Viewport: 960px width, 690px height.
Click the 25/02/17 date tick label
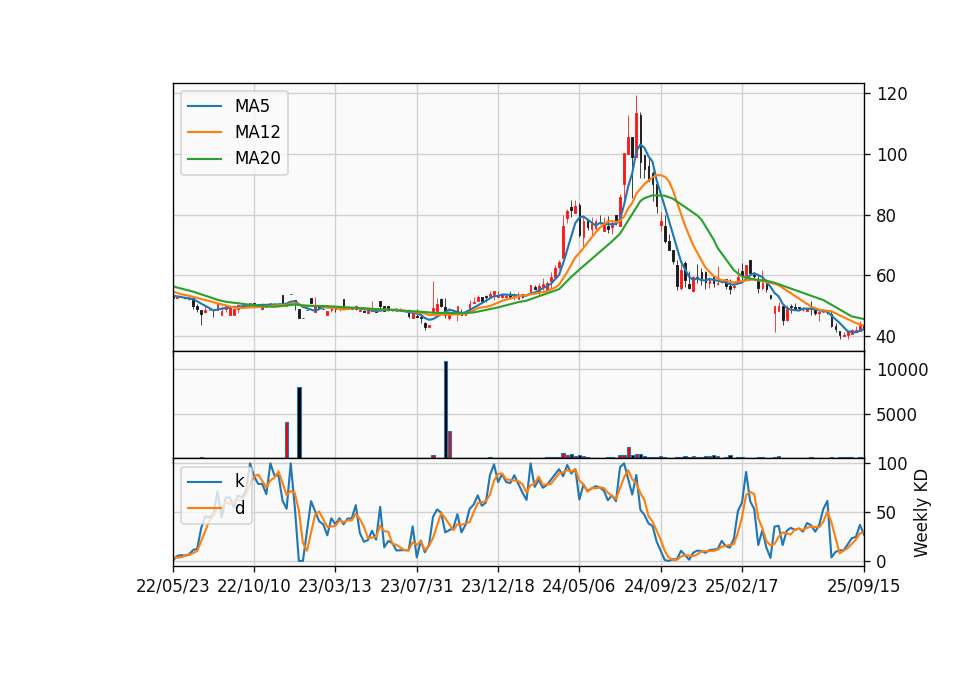pyautogui.click(x=741, y=586)
